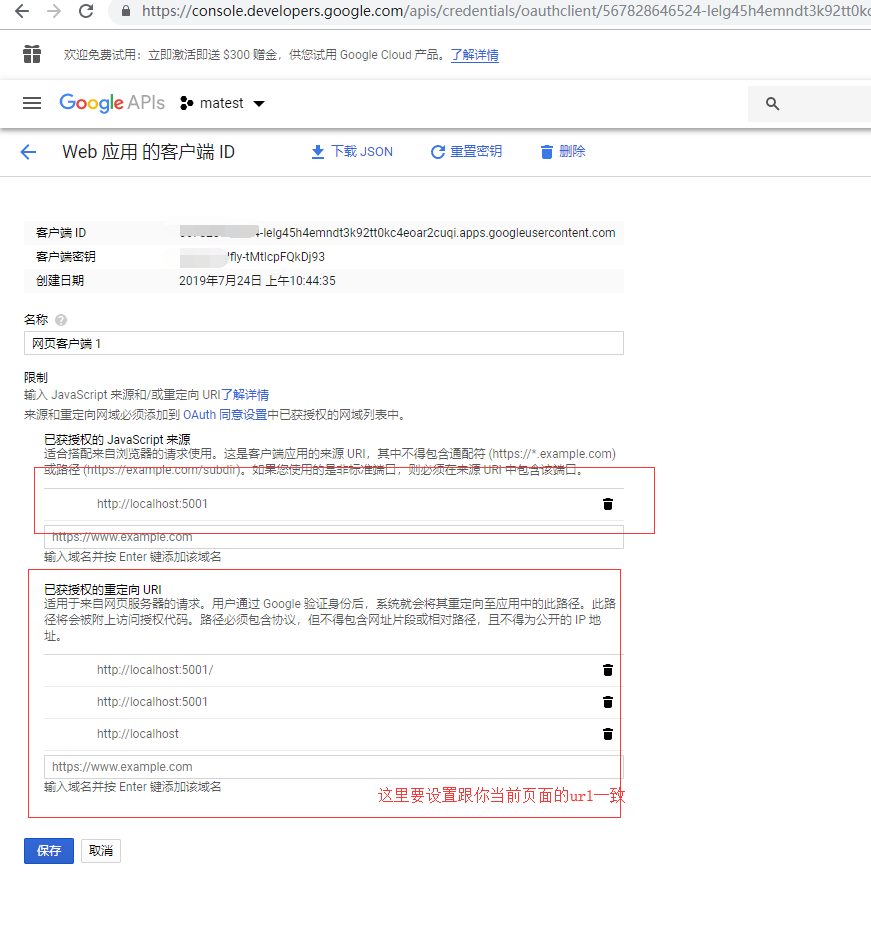
Task: Click the JavaScript origin http://localhost:5001 text
Action: [x=153, y=504]
